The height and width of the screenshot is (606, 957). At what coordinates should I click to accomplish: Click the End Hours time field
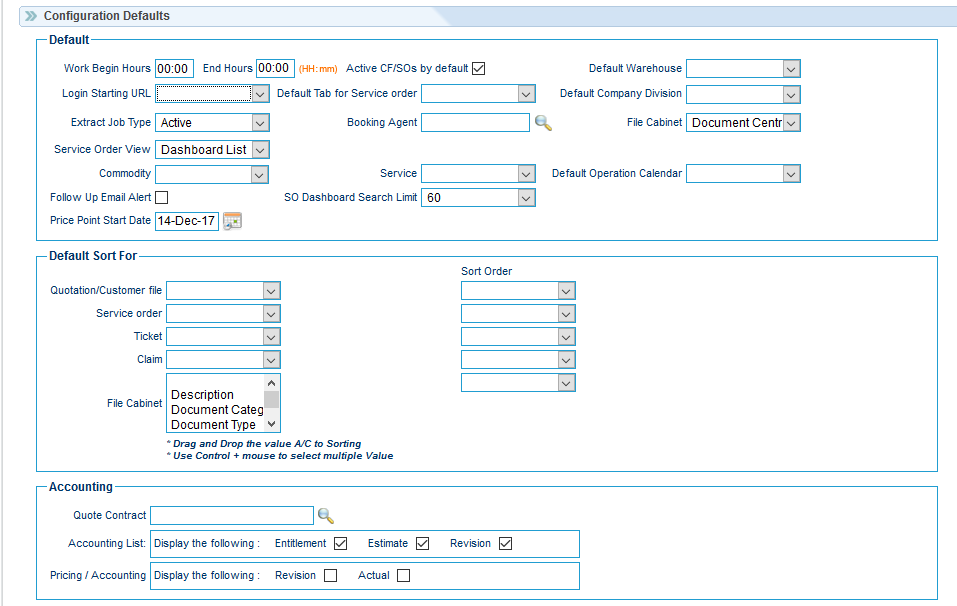275,68
